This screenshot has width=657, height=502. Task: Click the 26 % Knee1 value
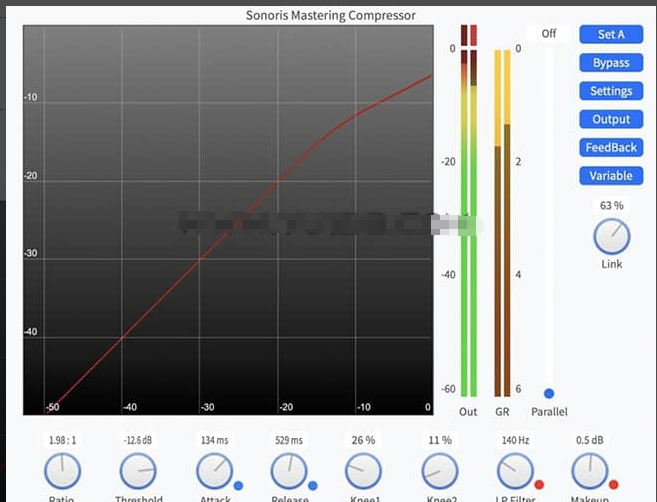[363, 440]
